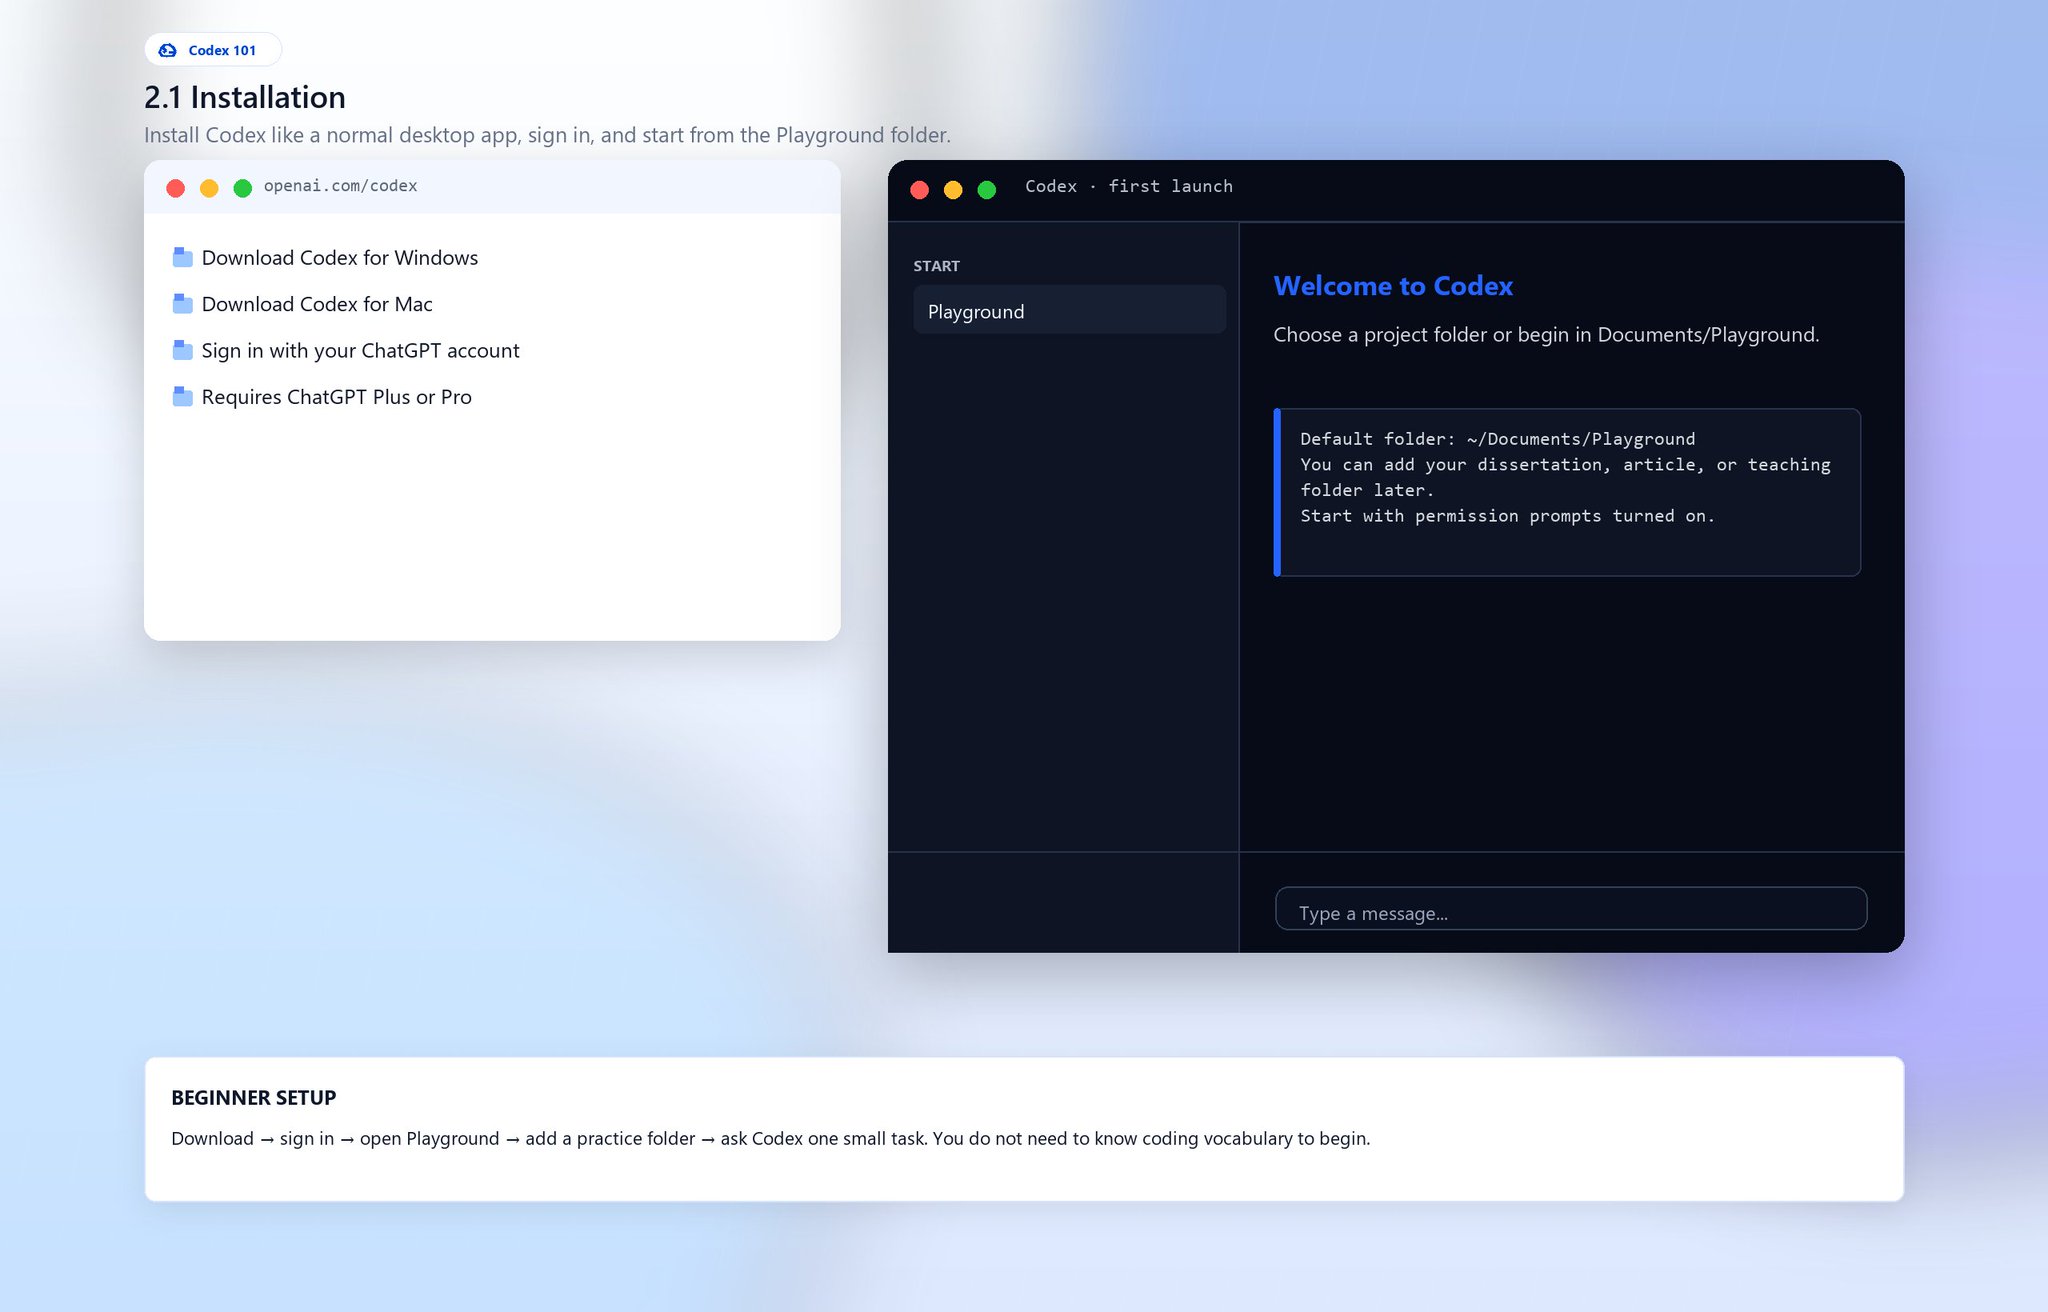
Task: Minimize the Codex first launch window
Action: [x=953, y=190]
